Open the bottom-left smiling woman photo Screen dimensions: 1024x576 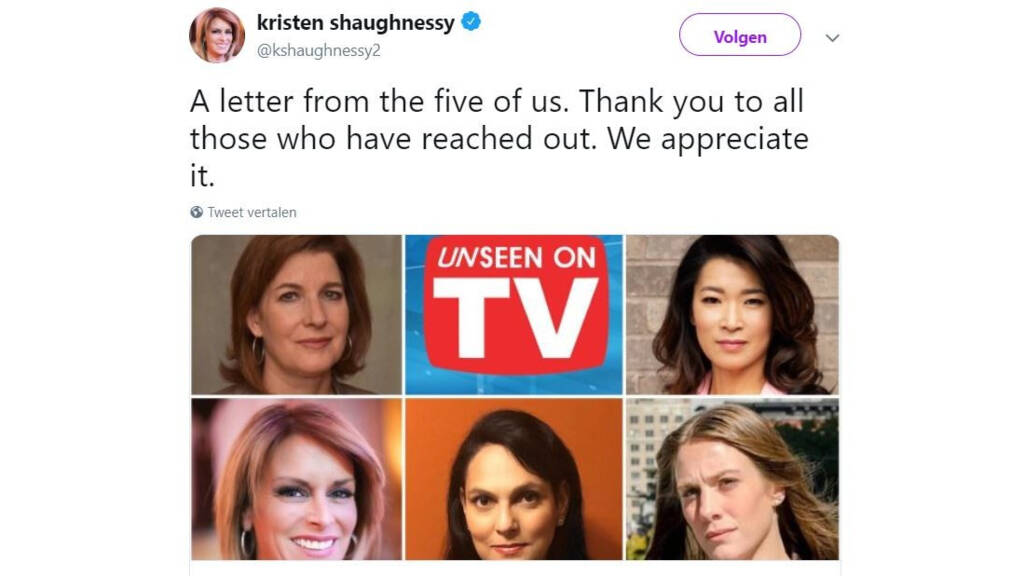pos(296,479)
